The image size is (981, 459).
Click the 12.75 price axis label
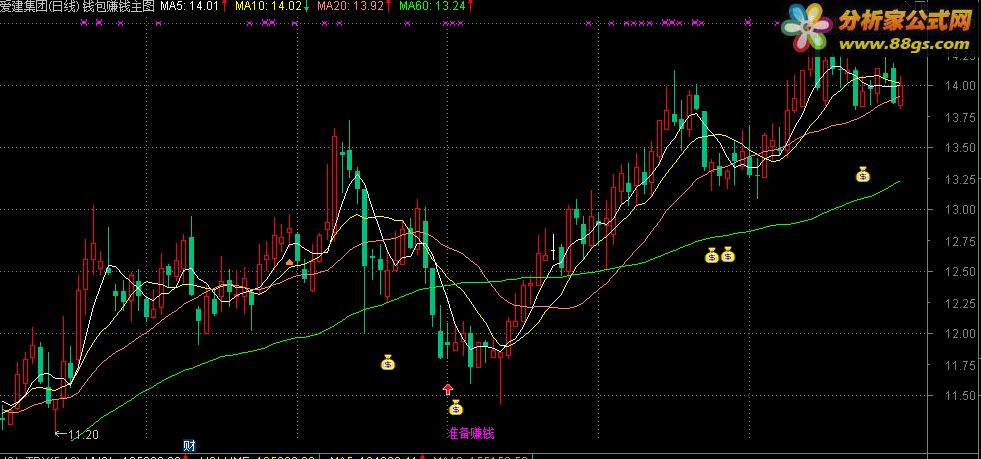(958, 241)
